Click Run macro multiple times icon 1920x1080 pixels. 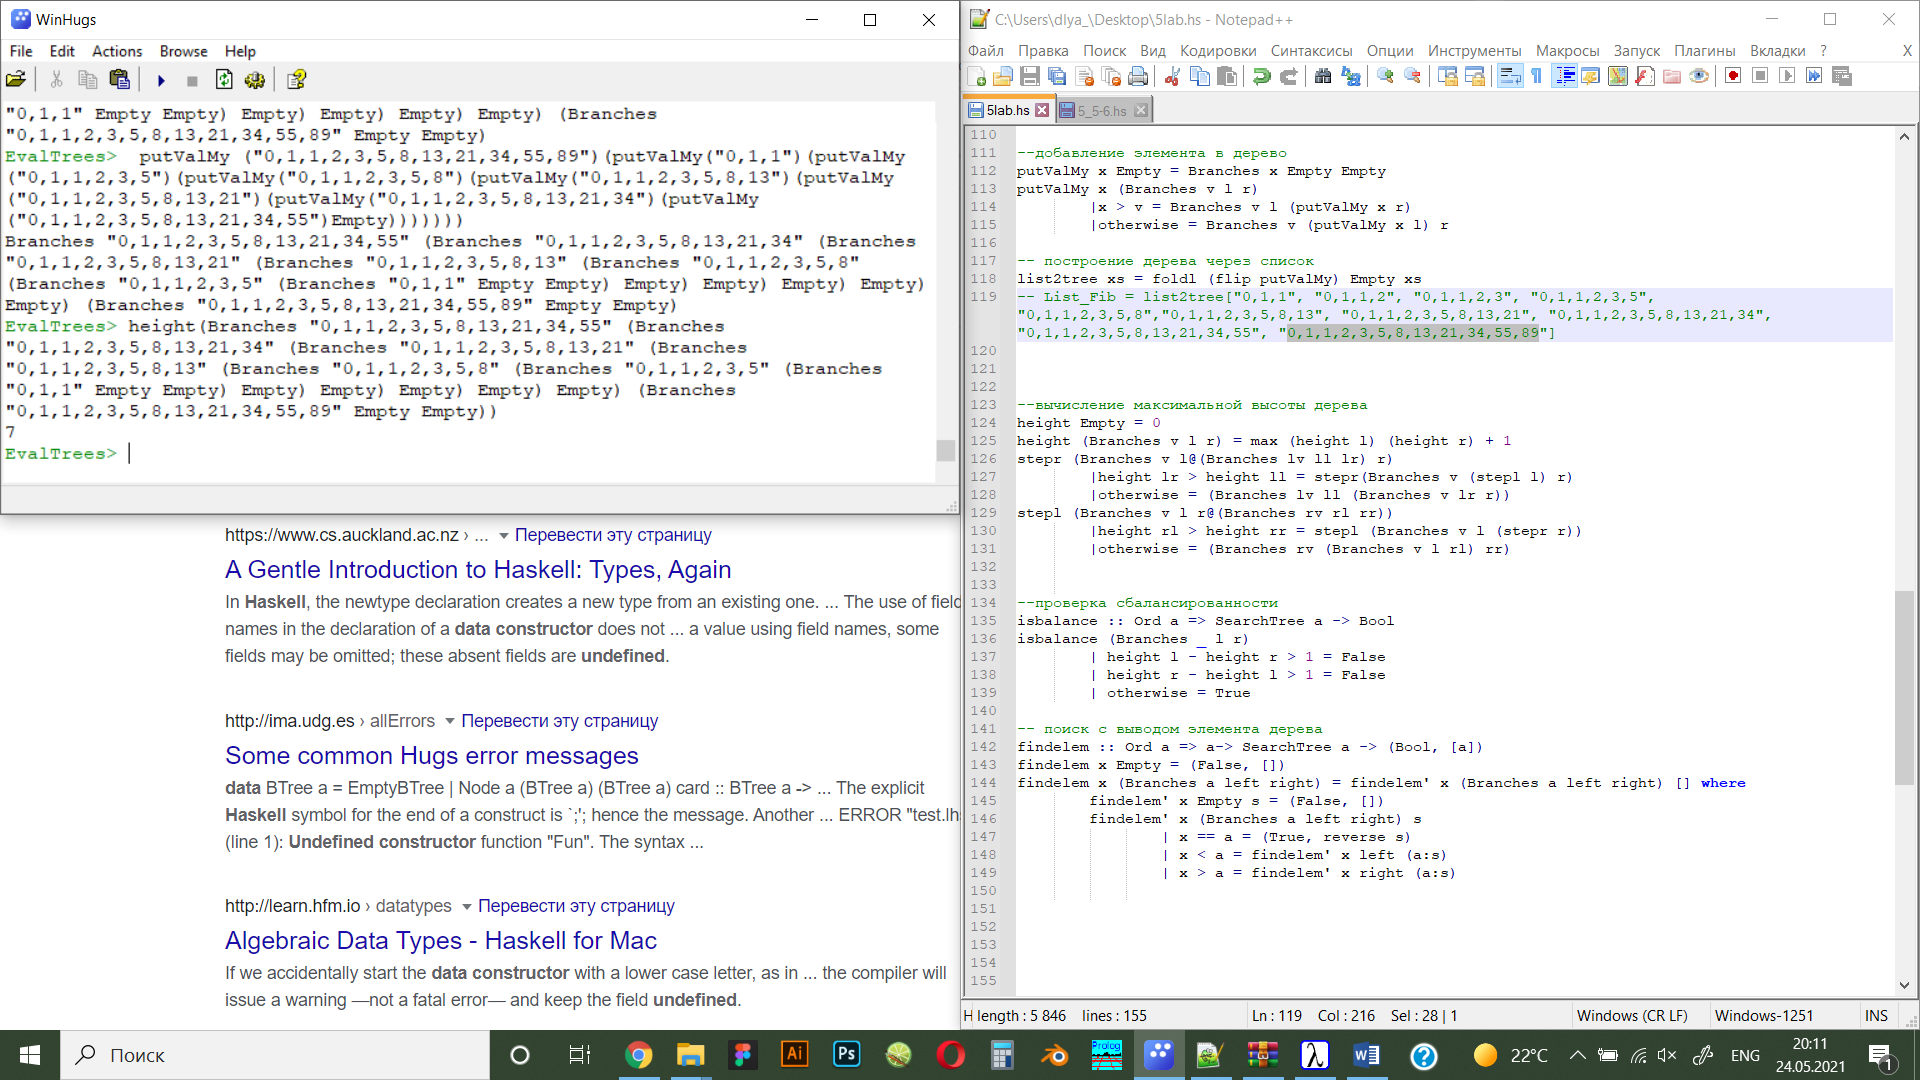click(x=1815, y=77)
